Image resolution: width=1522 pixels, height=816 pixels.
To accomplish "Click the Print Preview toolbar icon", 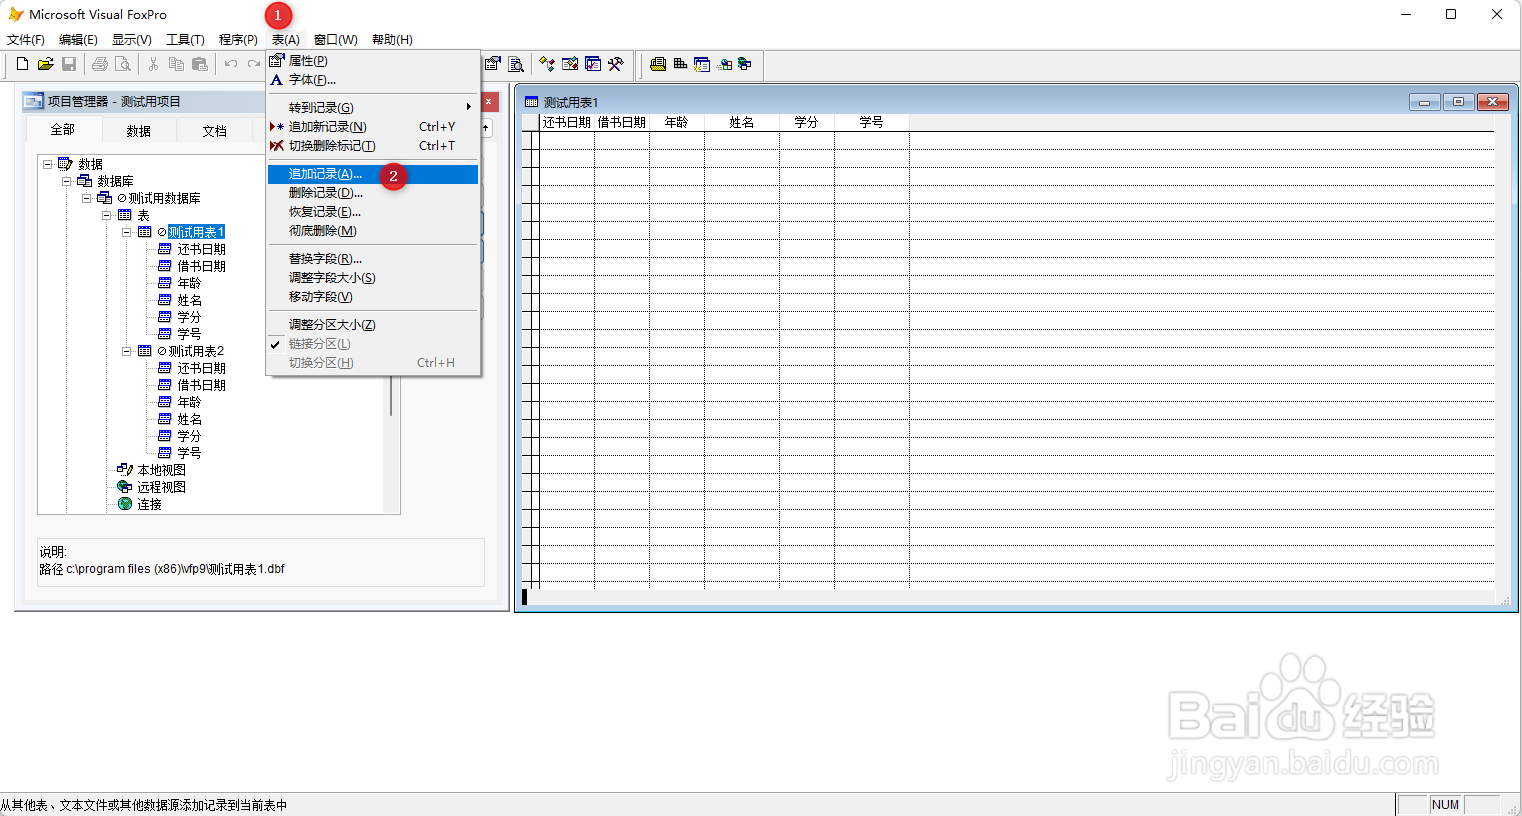I will click(123, 64).
